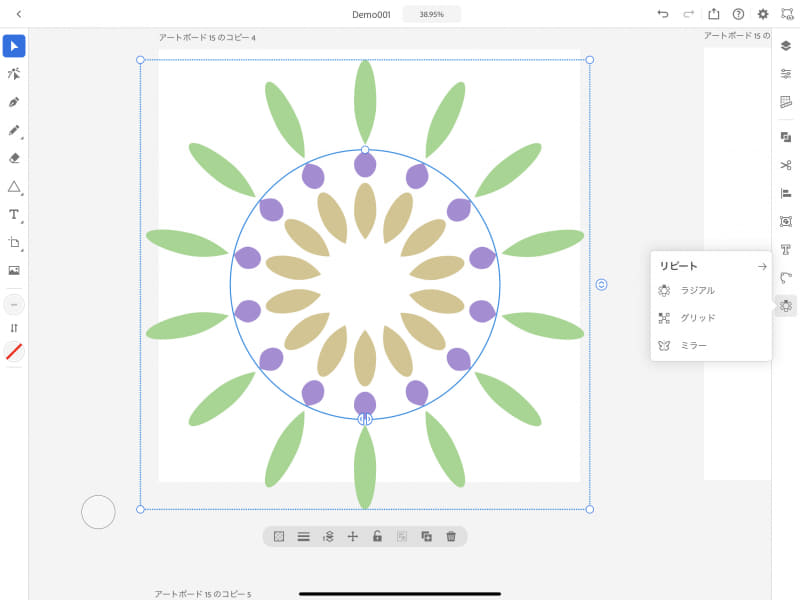Toggle the Repeat panel icon

tap(786, 306)
